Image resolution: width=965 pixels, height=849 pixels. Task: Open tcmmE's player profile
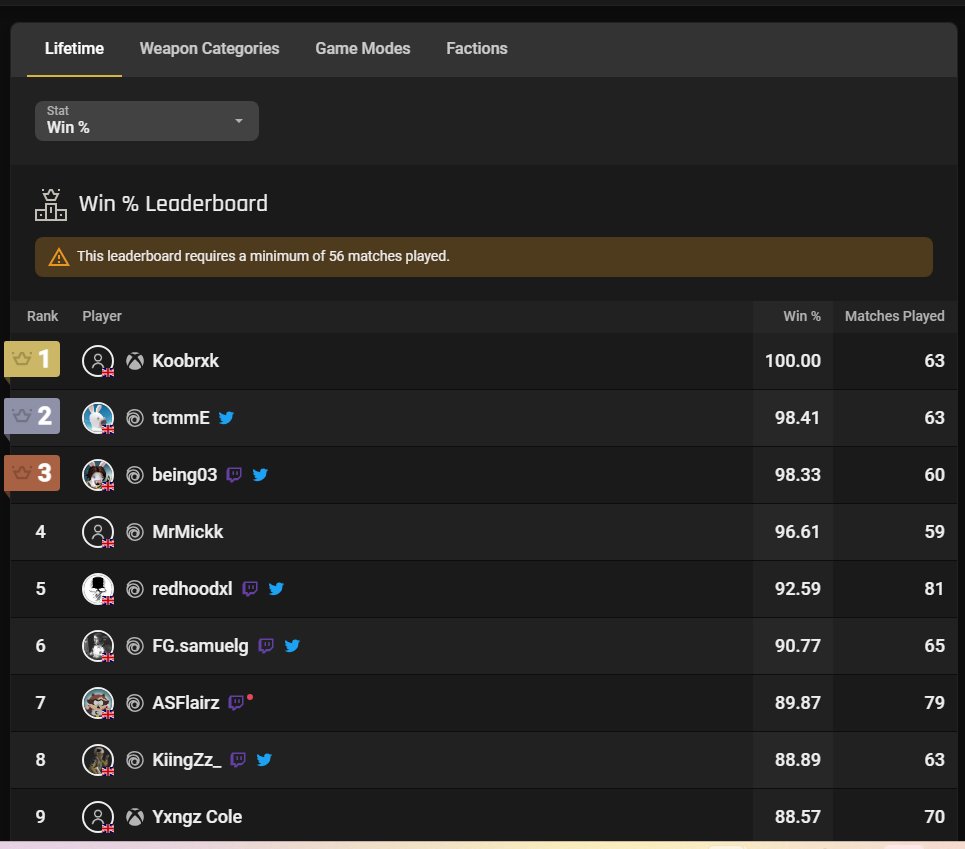tap(180, 418)
